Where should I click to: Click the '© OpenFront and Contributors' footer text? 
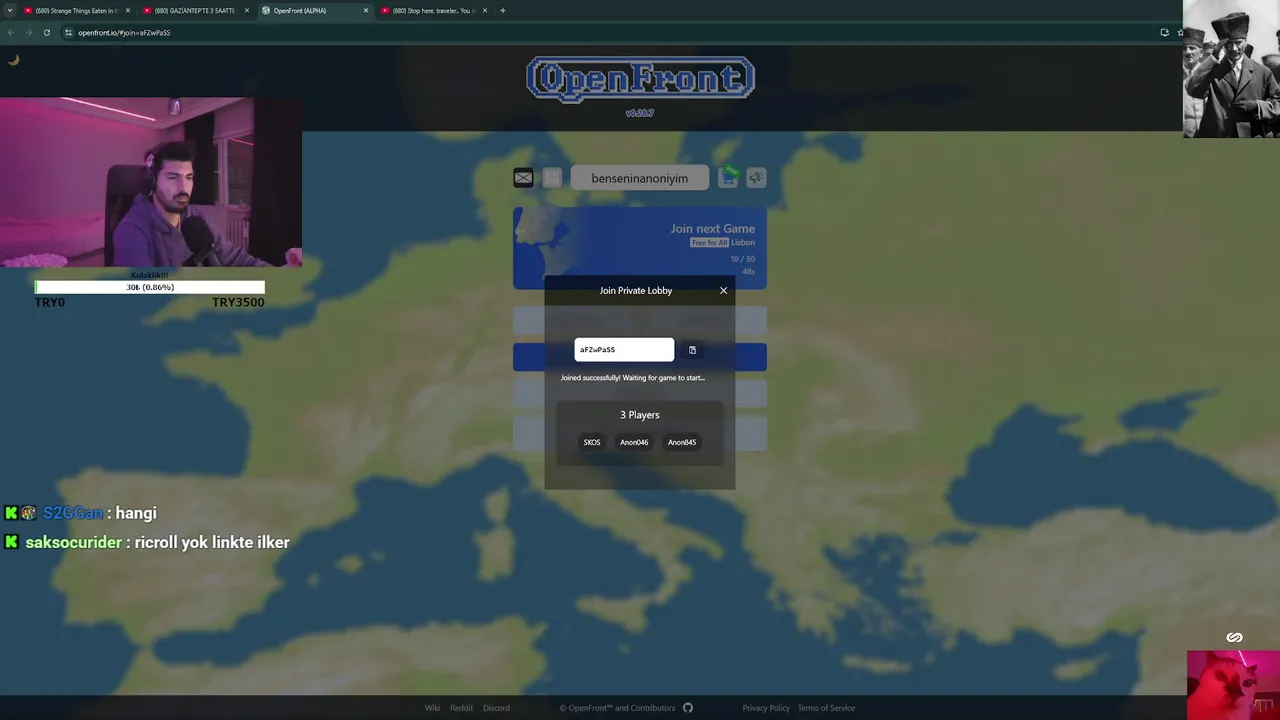617,708
